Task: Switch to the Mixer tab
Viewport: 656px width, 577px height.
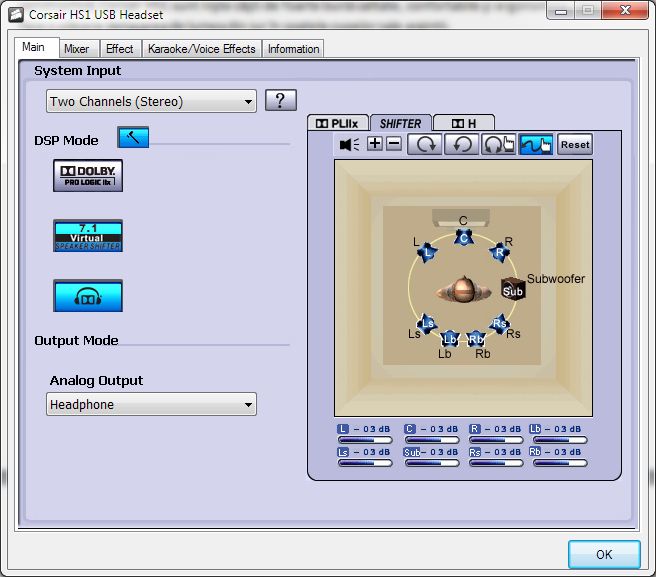Action: point(76,49)
